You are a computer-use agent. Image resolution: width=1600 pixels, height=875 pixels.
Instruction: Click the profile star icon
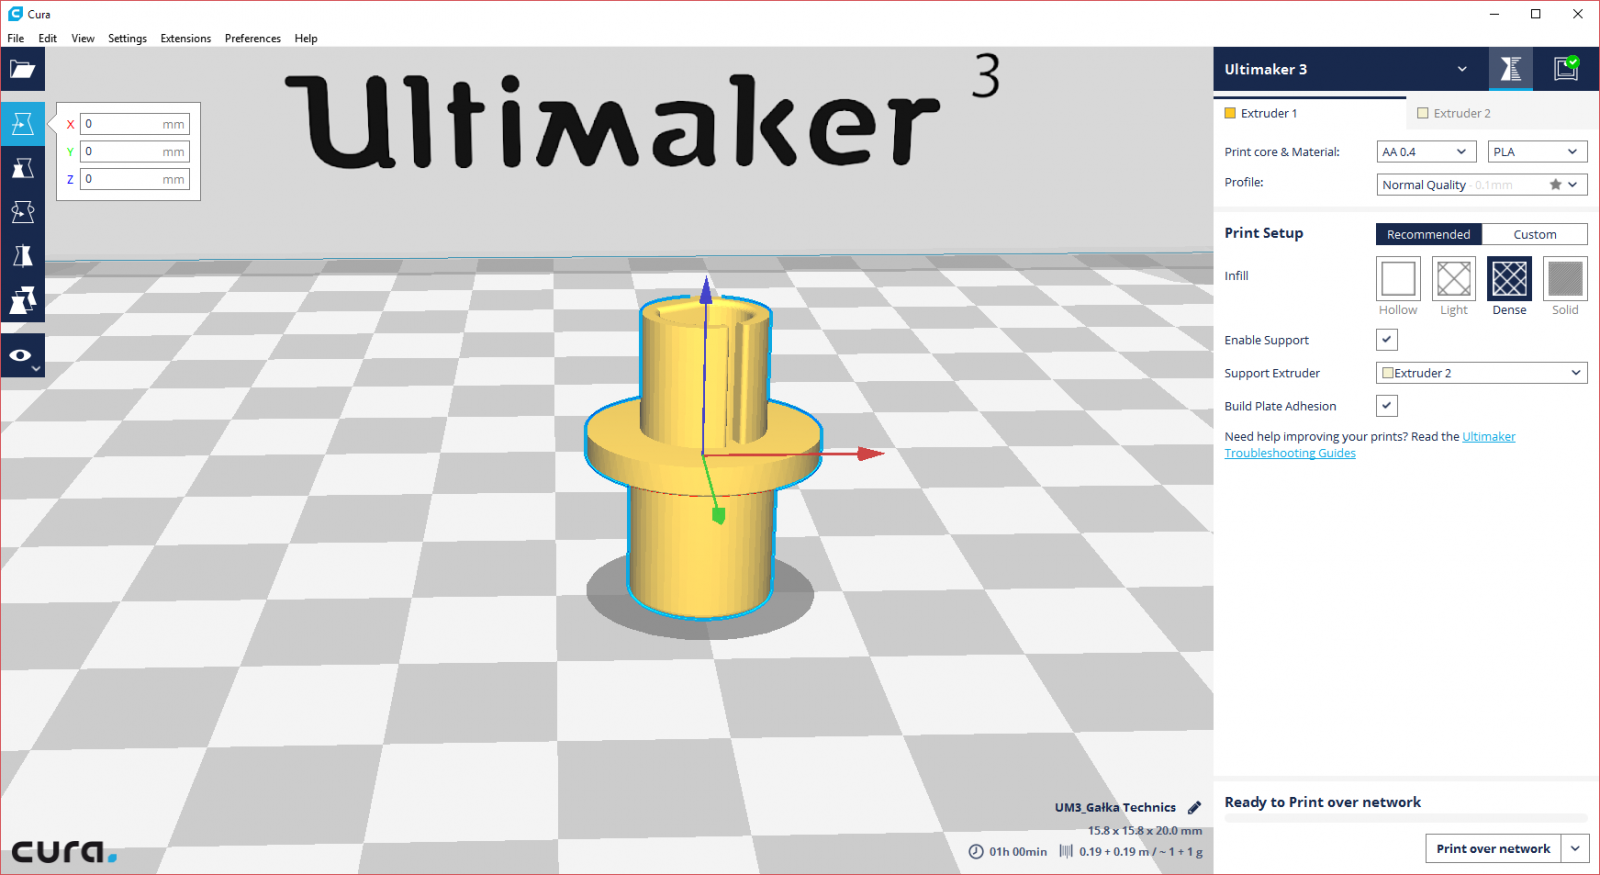point(1555,185)
